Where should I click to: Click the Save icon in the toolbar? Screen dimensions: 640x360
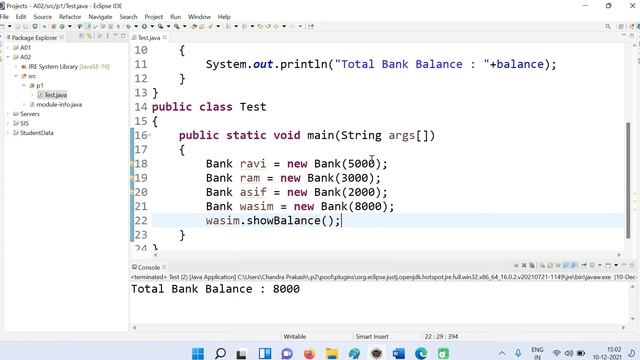point(18,27)
